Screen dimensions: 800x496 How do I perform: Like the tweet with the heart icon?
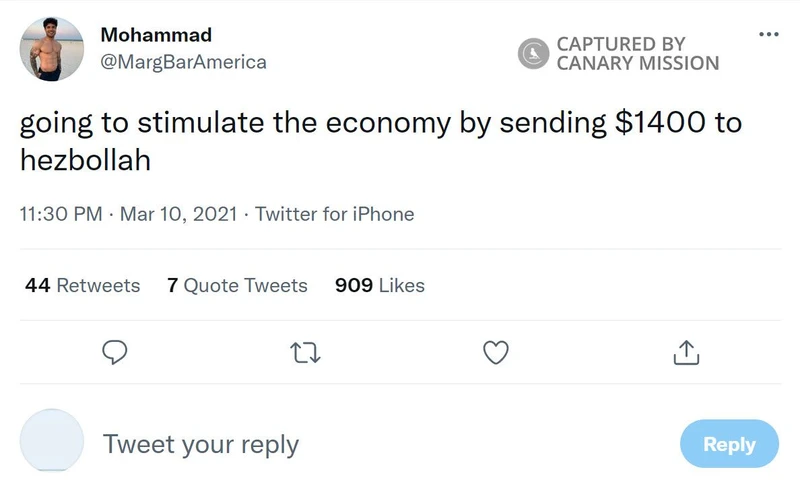point(496,352)
